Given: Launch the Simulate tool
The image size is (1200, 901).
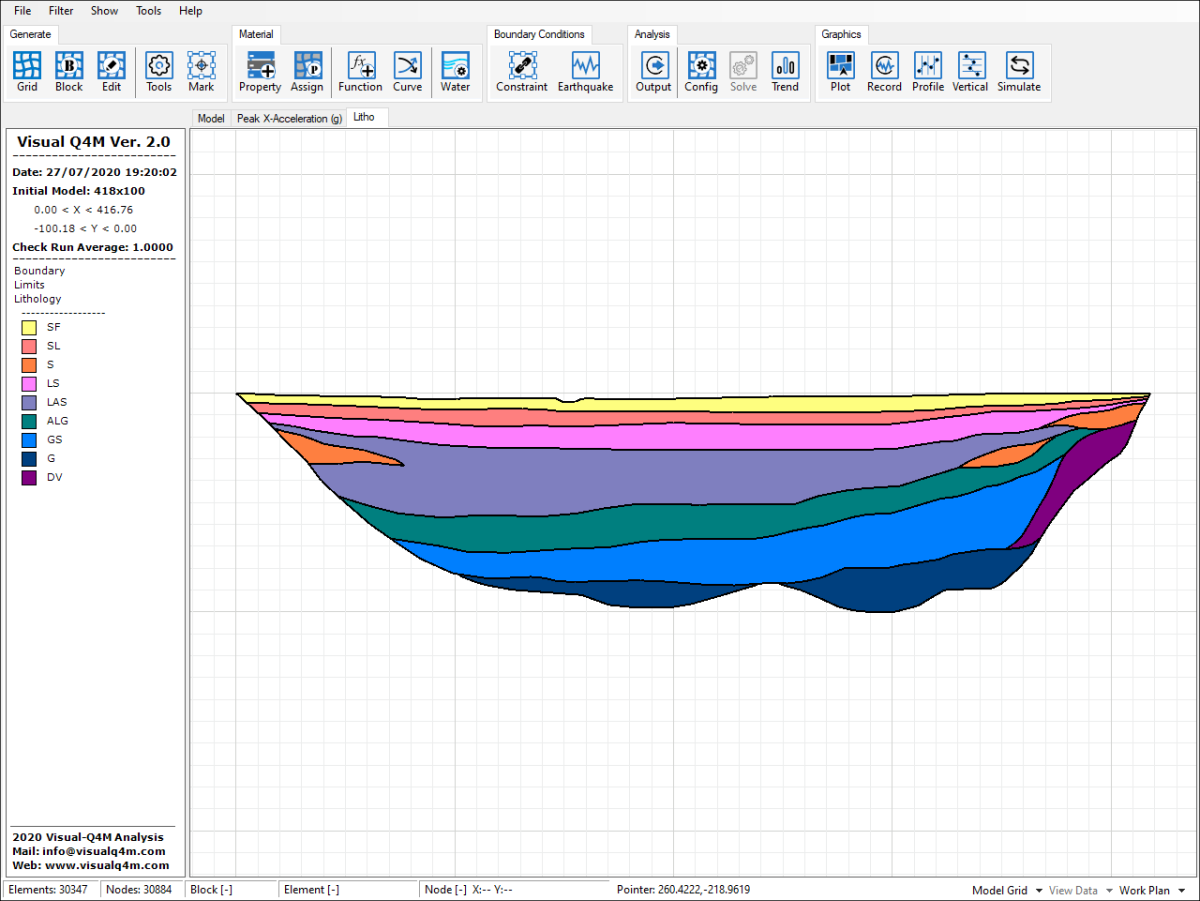Looking at the screenshot, I should click(x=1019, y=72).
